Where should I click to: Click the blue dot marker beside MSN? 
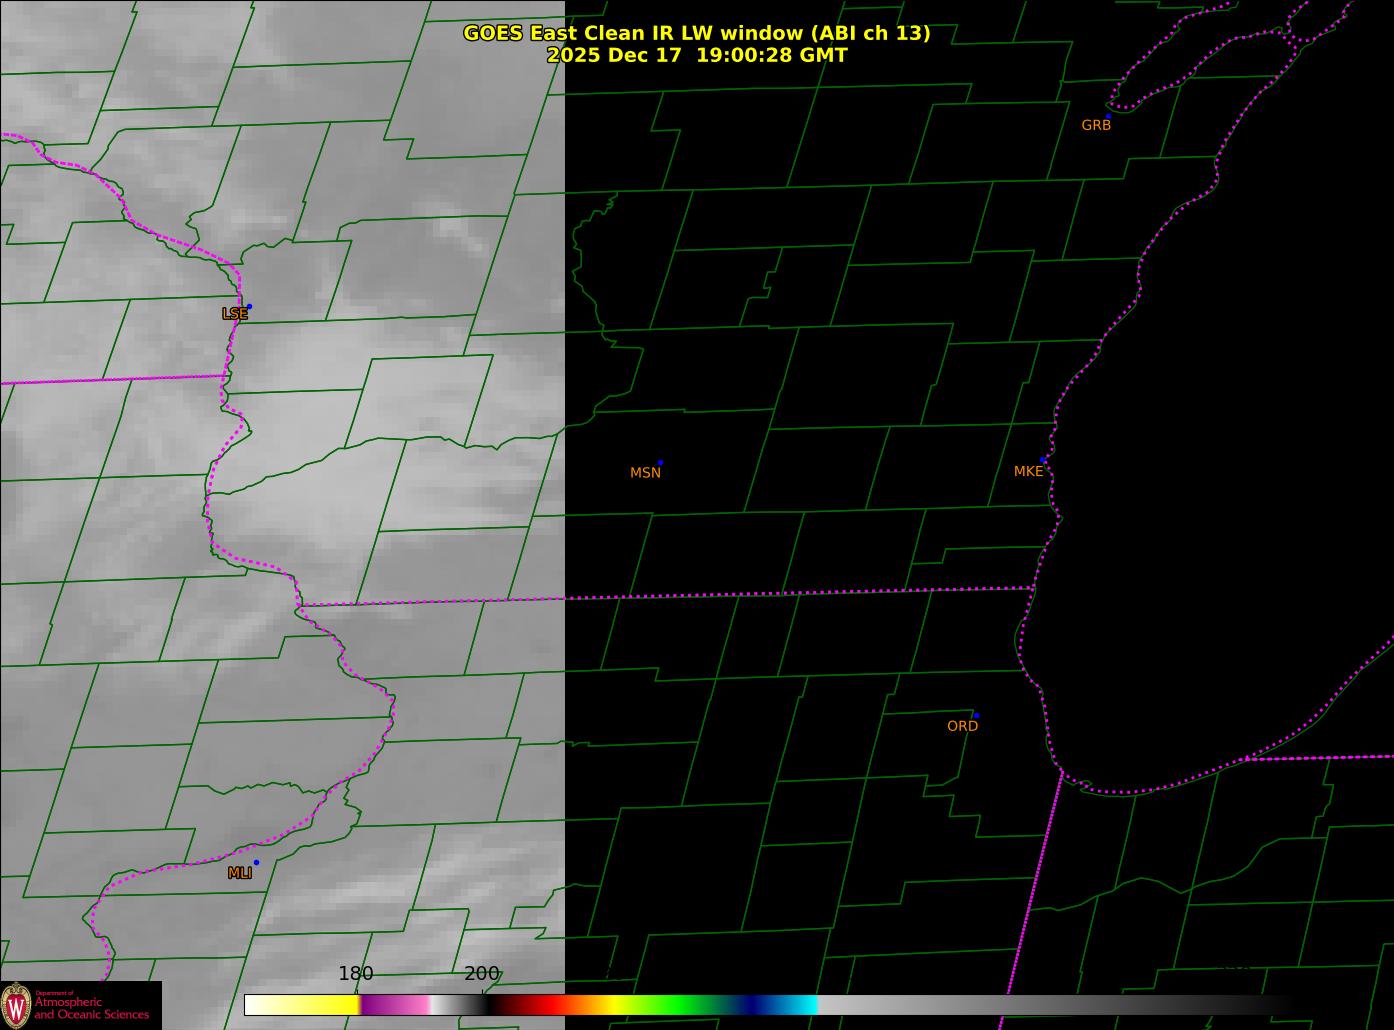660,463
